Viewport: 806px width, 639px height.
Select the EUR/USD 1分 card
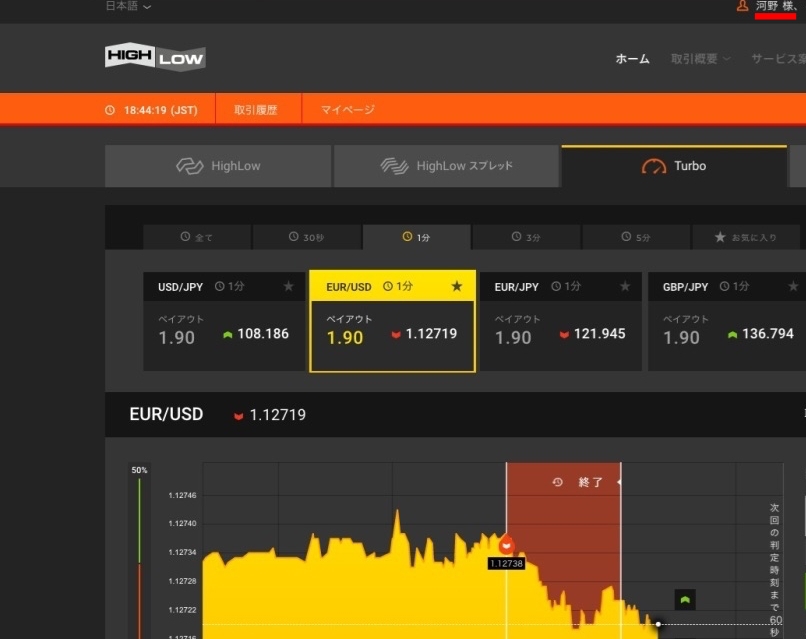tap(392, 321)
